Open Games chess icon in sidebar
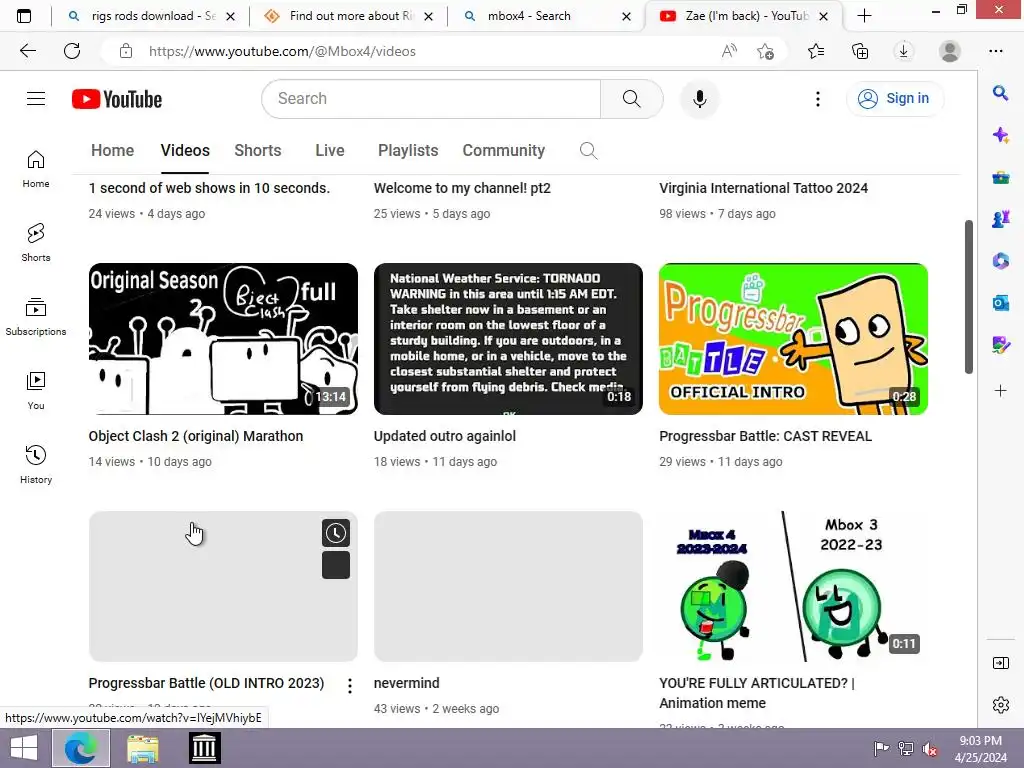Screen dimensions: 1024x768 point(1000,219)
